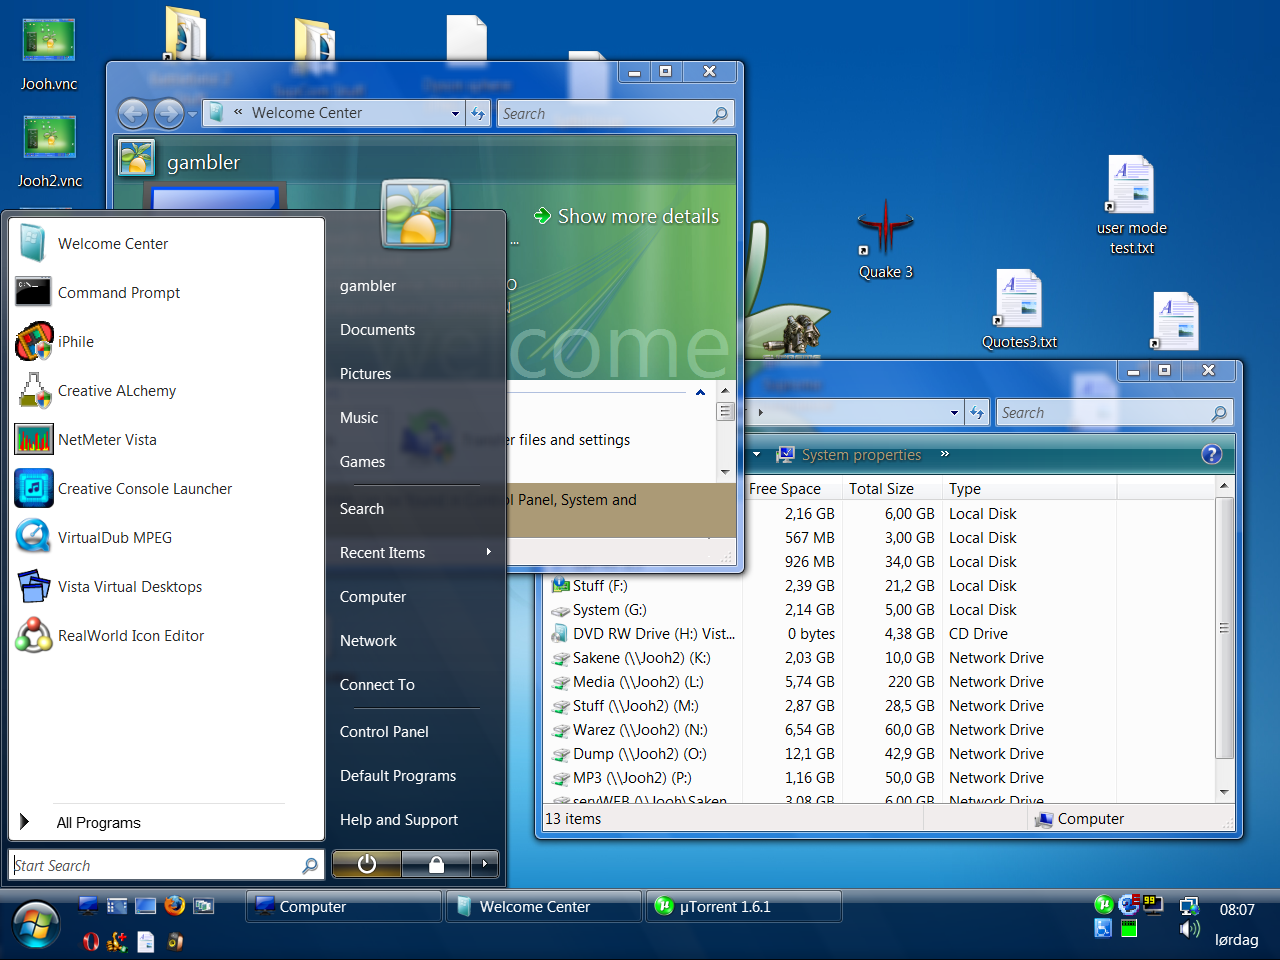Click the refresh button in Welcome Center address bar
This screenshot has height=960, width=1280.
coord(478,114)
